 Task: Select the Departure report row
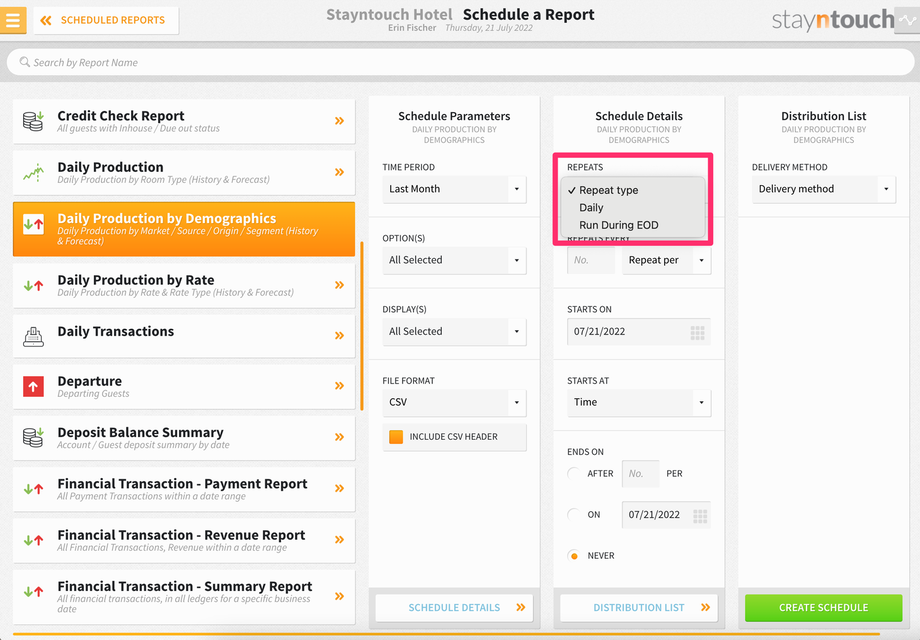tap(184, 387)
